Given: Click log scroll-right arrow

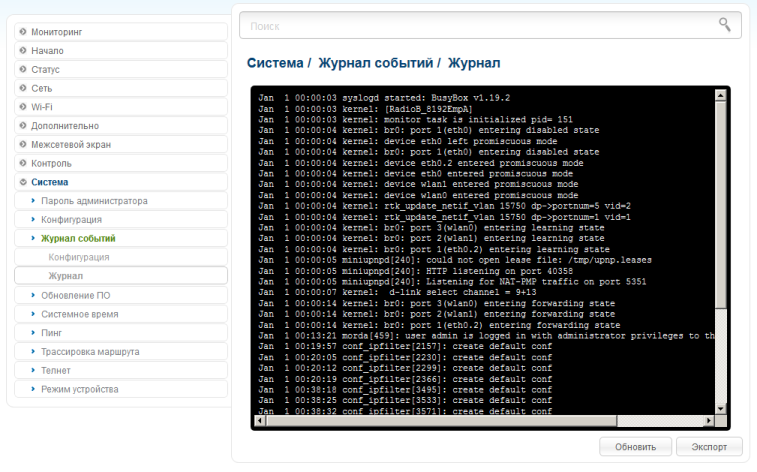Looking at the screenshot, I should click(x=709, y=420).
